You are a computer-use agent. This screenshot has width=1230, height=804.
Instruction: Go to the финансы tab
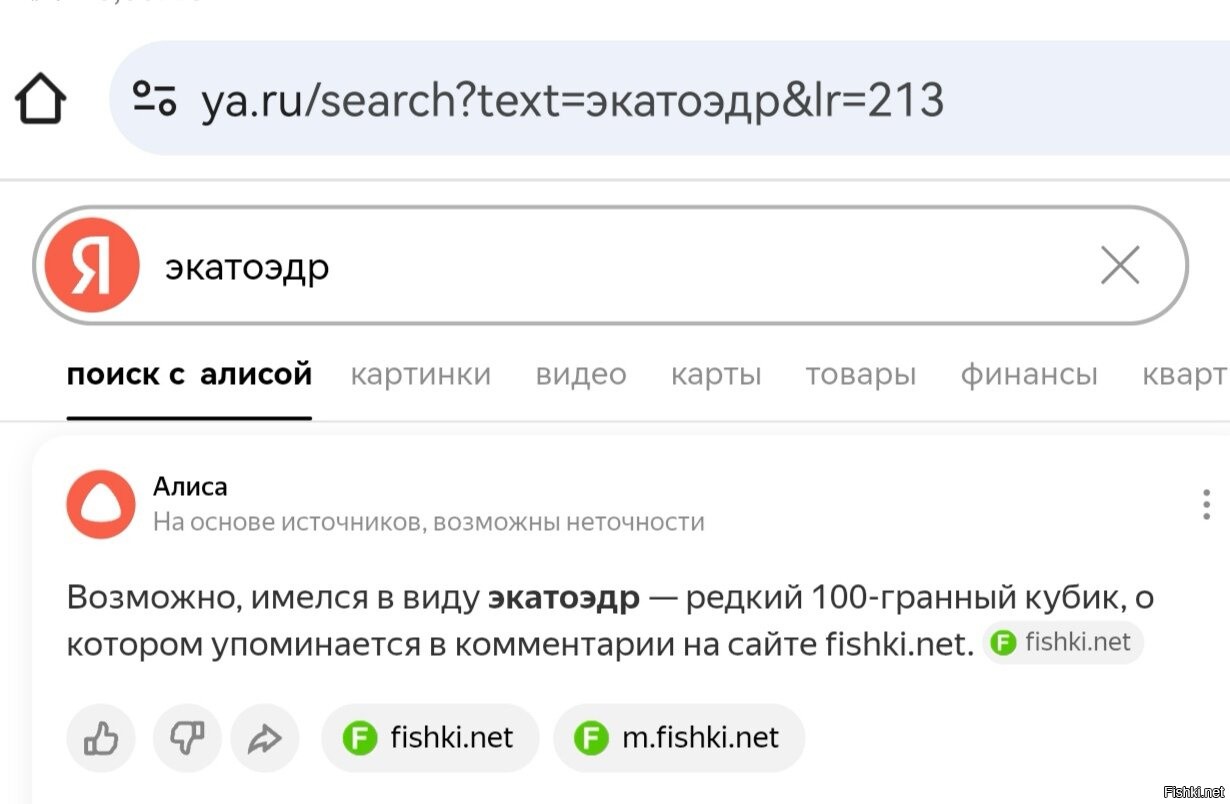pos(1029,375)
